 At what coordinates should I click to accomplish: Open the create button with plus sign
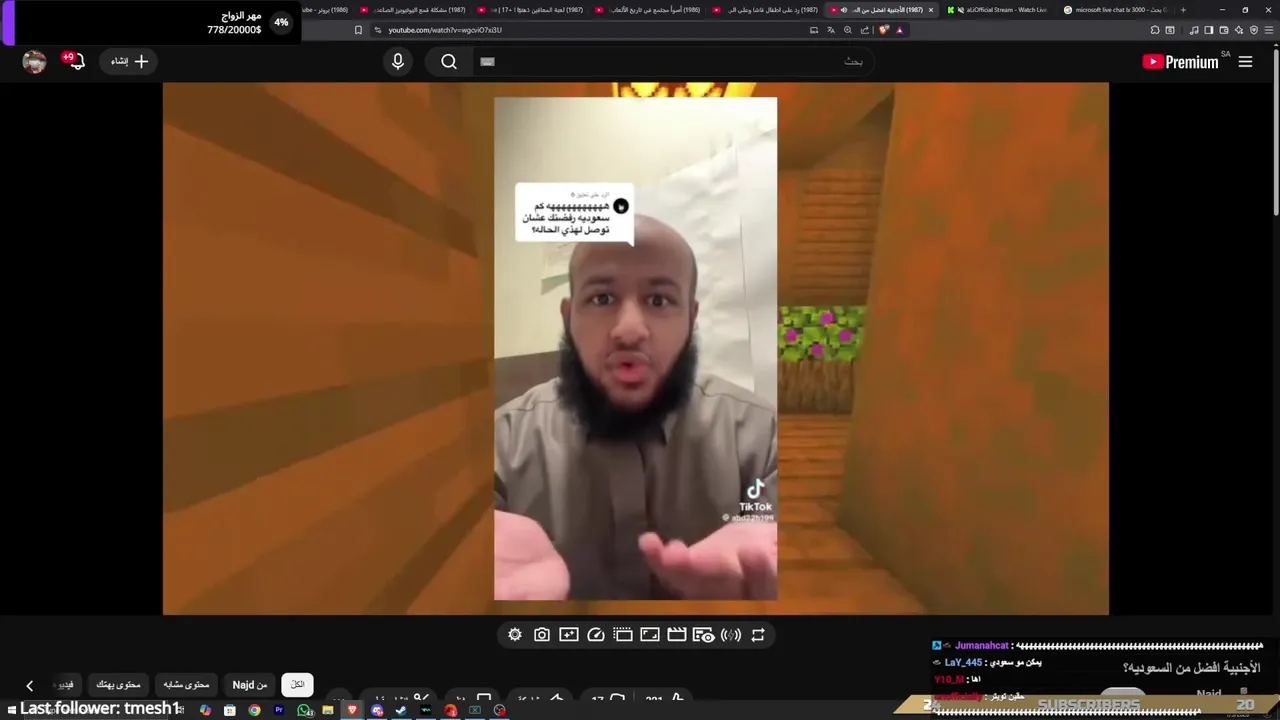pyautogui.click(x=129, y=62)
